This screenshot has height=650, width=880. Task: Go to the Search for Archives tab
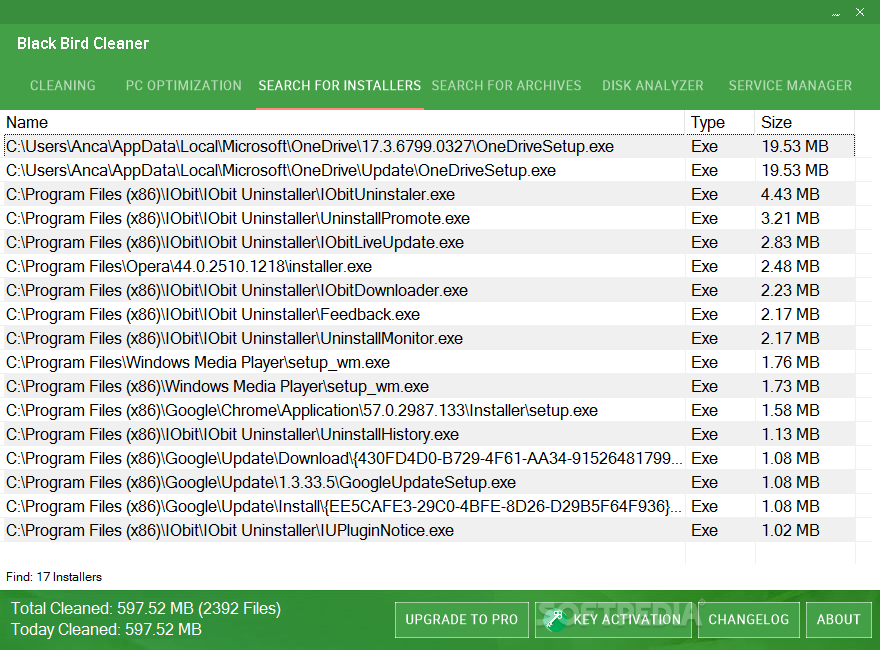(x=506, y=85)
